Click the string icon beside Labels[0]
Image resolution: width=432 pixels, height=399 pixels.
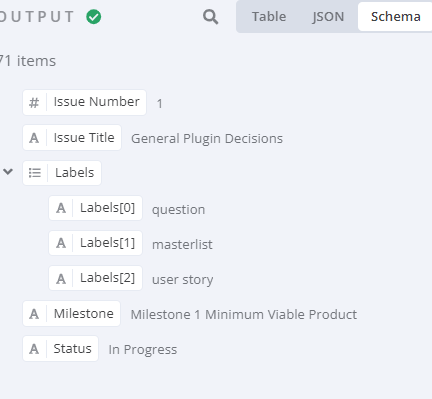pos(61,208)
